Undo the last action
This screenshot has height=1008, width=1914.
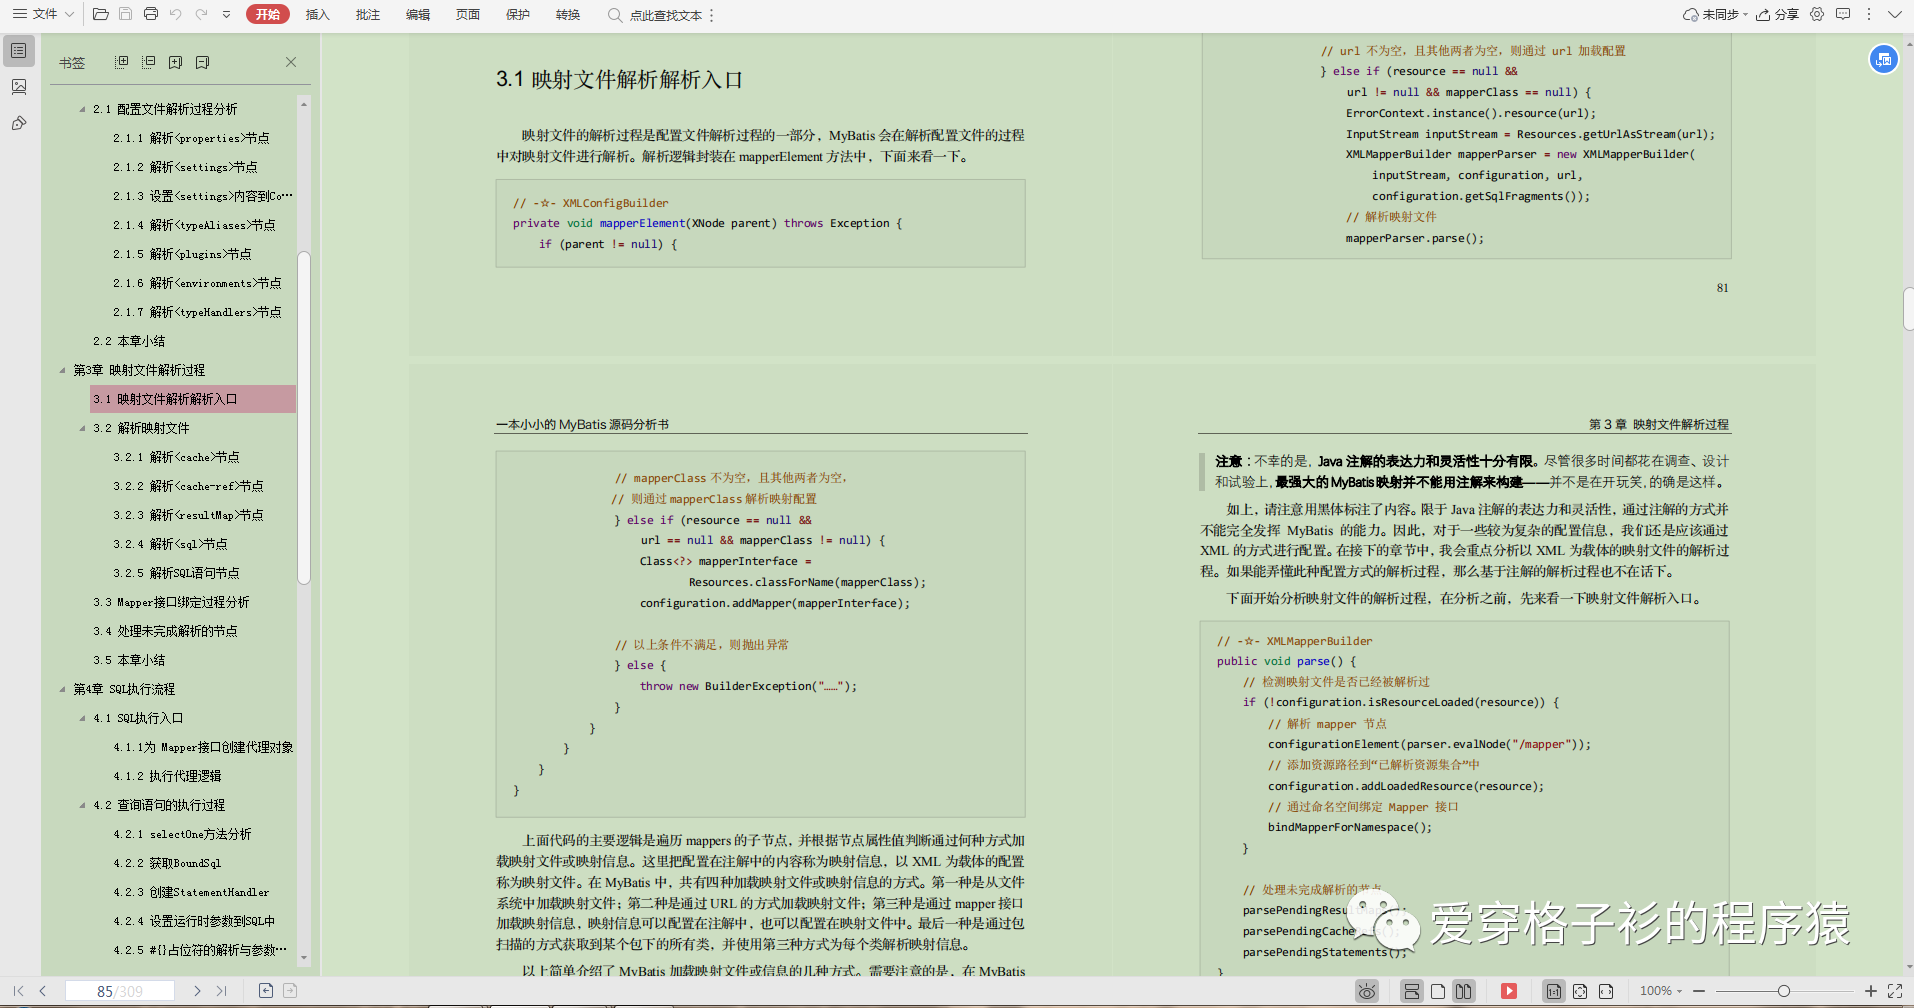176,14
